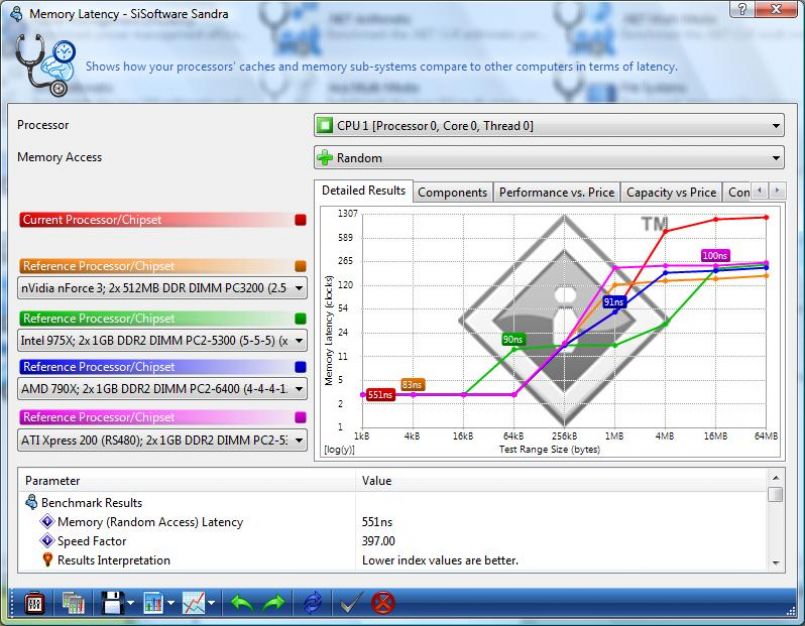Click the green reference chipset color swatch

300,319
